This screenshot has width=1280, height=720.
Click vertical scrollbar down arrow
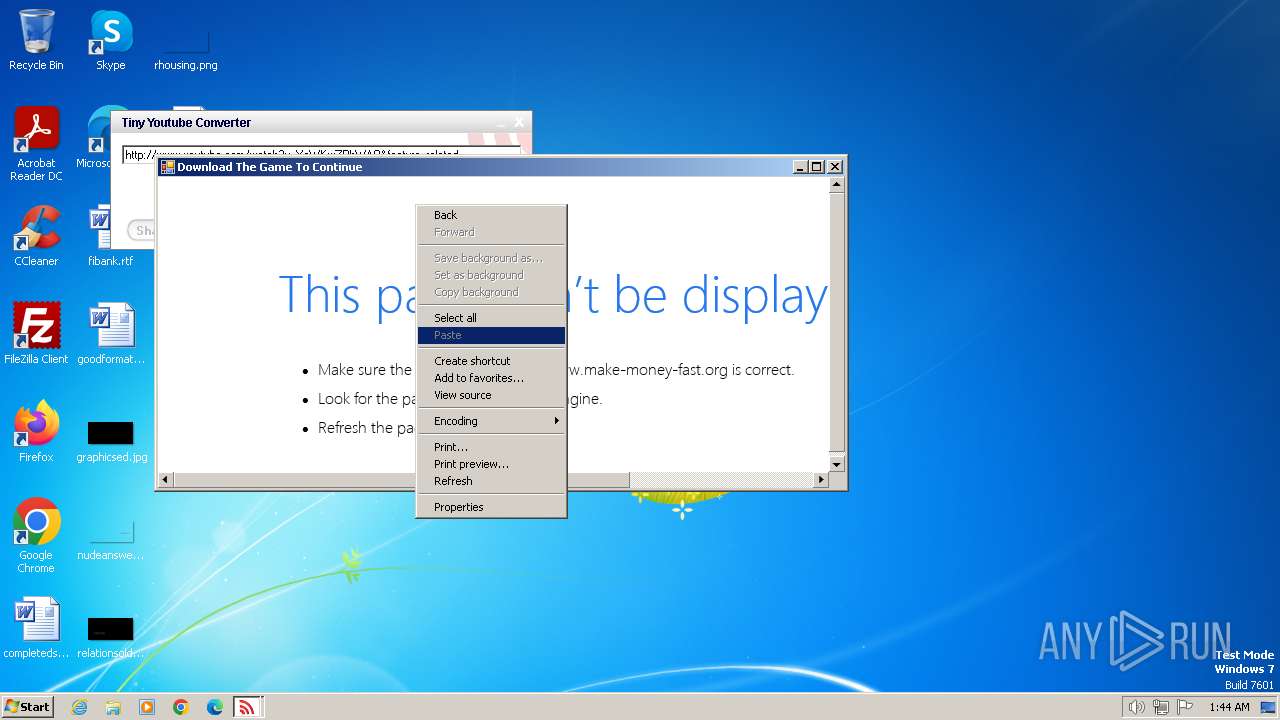tap(837, 464)
